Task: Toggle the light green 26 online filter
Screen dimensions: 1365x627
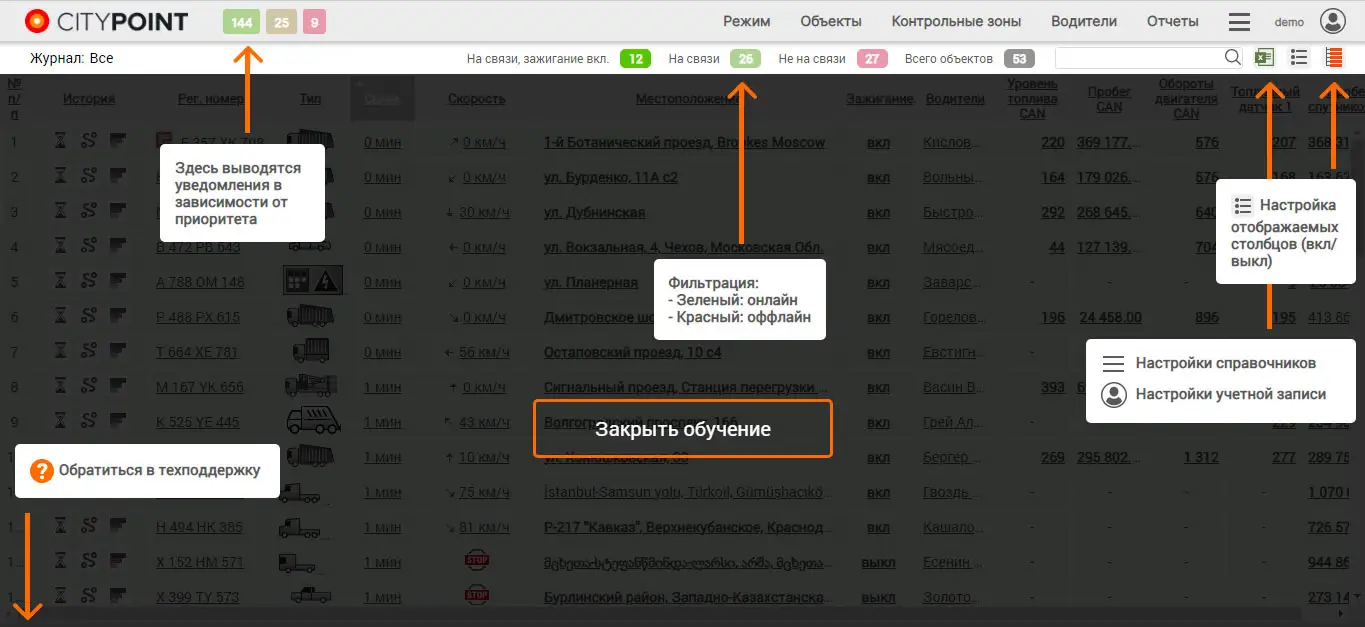Action: (x=745, y=59)
